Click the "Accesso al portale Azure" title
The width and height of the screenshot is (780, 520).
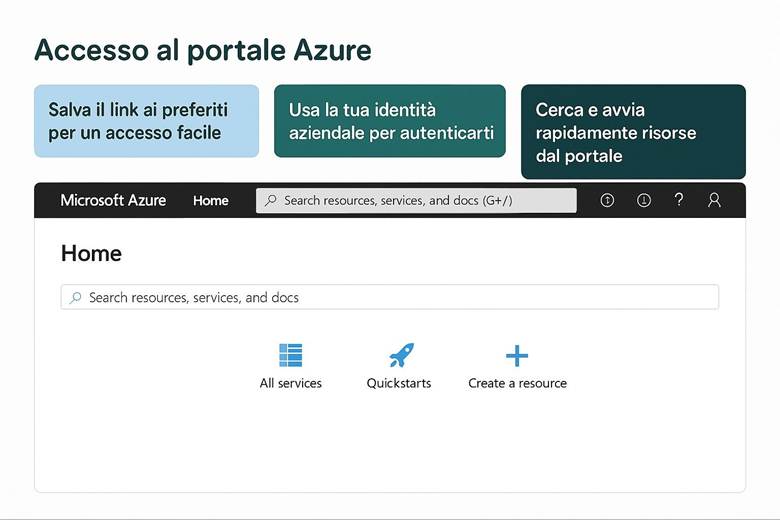click(x=203, y=50)
